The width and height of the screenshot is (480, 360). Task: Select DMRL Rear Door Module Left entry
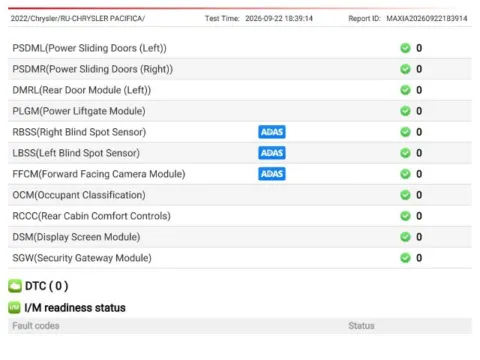click(240, 90)
